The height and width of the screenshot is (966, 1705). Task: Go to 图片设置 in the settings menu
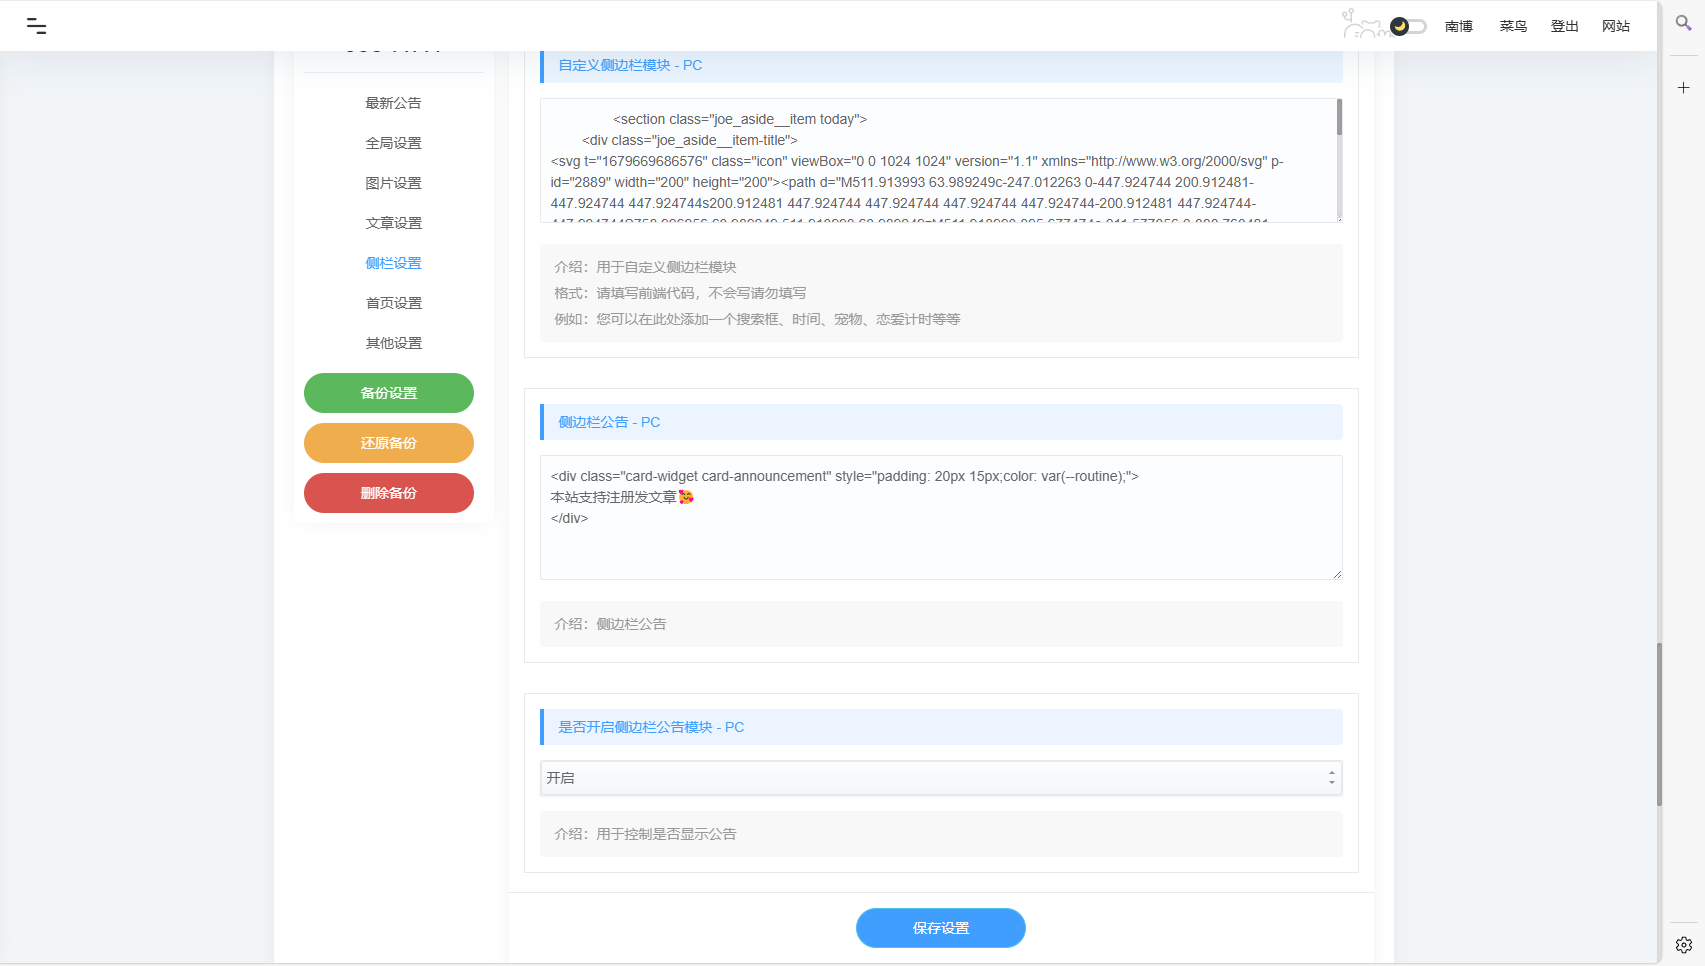click(x=393, y=183)
